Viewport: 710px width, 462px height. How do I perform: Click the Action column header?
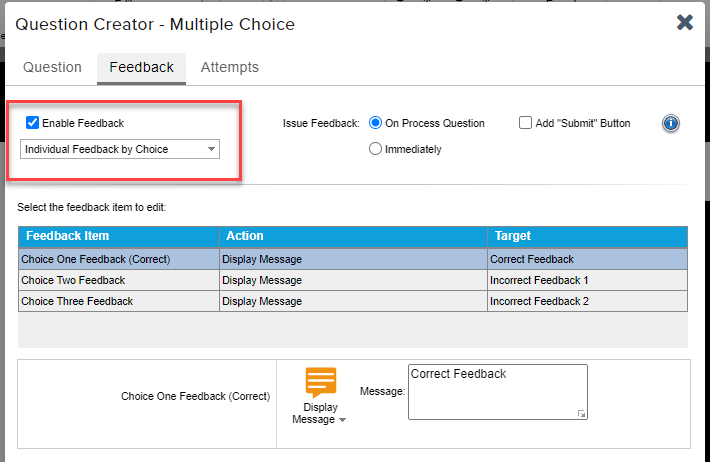(x=353, y=236)
